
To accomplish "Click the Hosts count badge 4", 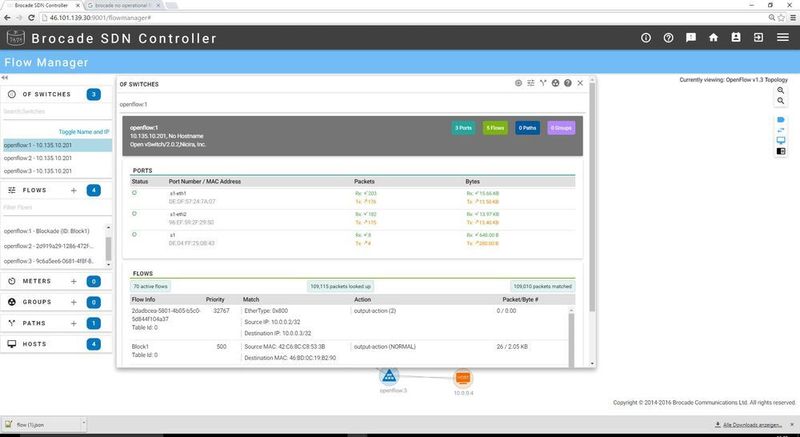I will [93, 344].
